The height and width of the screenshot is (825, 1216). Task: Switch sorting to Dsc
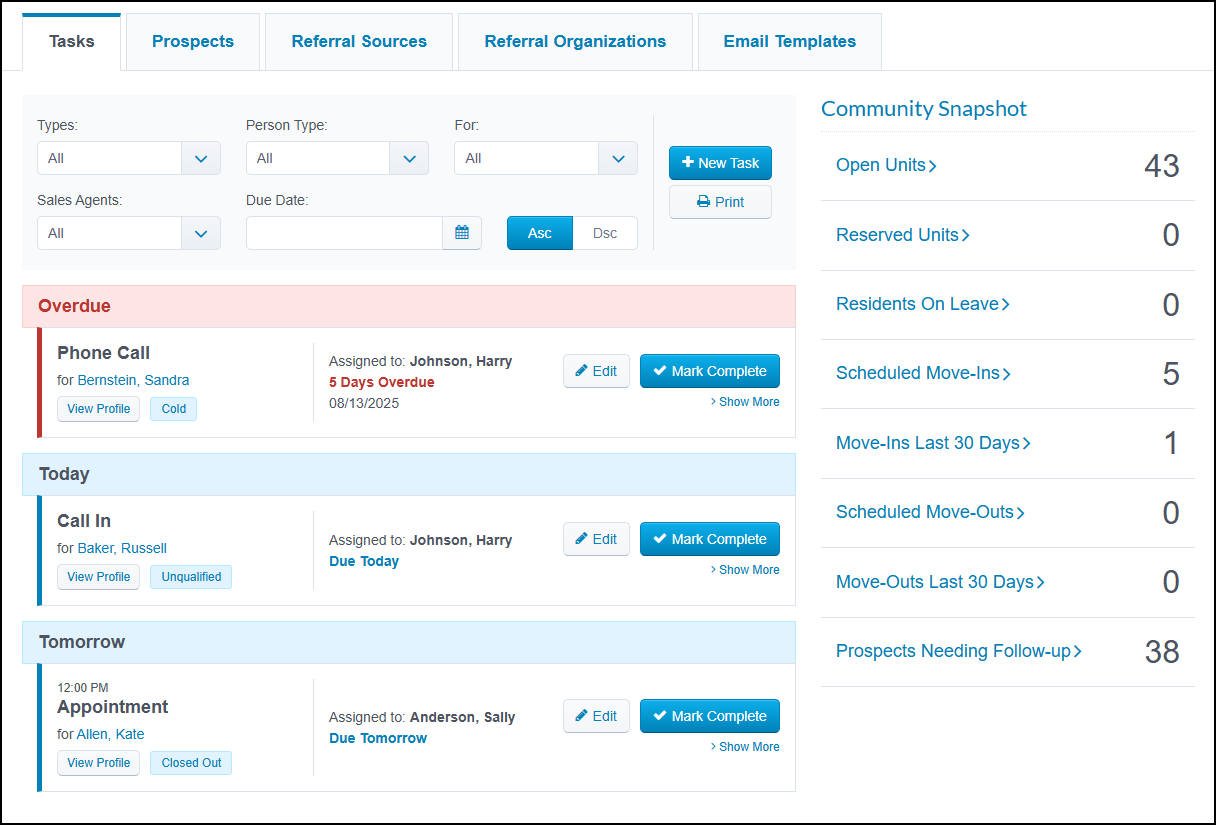pos(605,232)
